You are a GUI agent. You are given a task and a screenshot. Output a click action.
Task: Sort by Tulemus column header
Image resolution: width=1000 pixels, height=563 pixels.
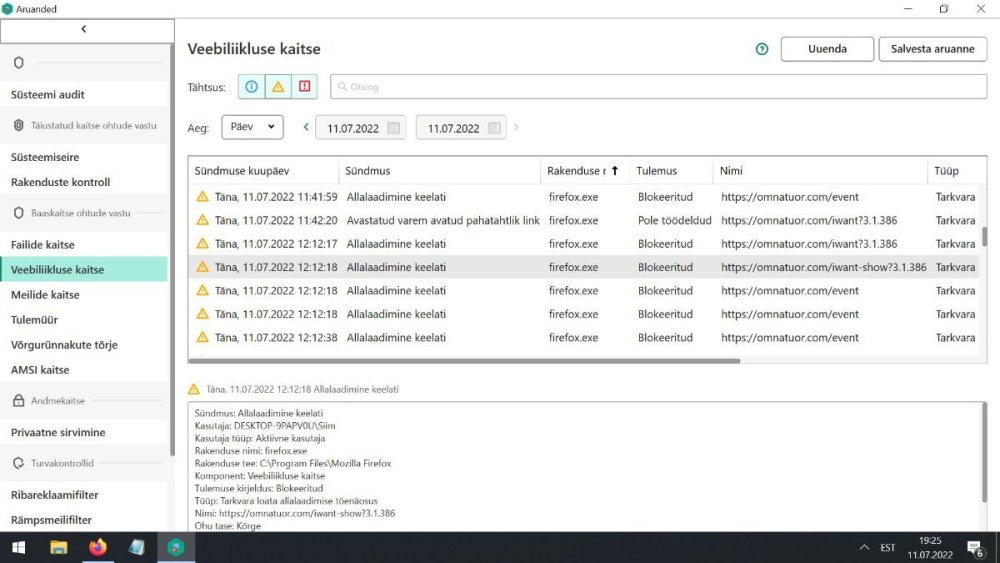671,171
